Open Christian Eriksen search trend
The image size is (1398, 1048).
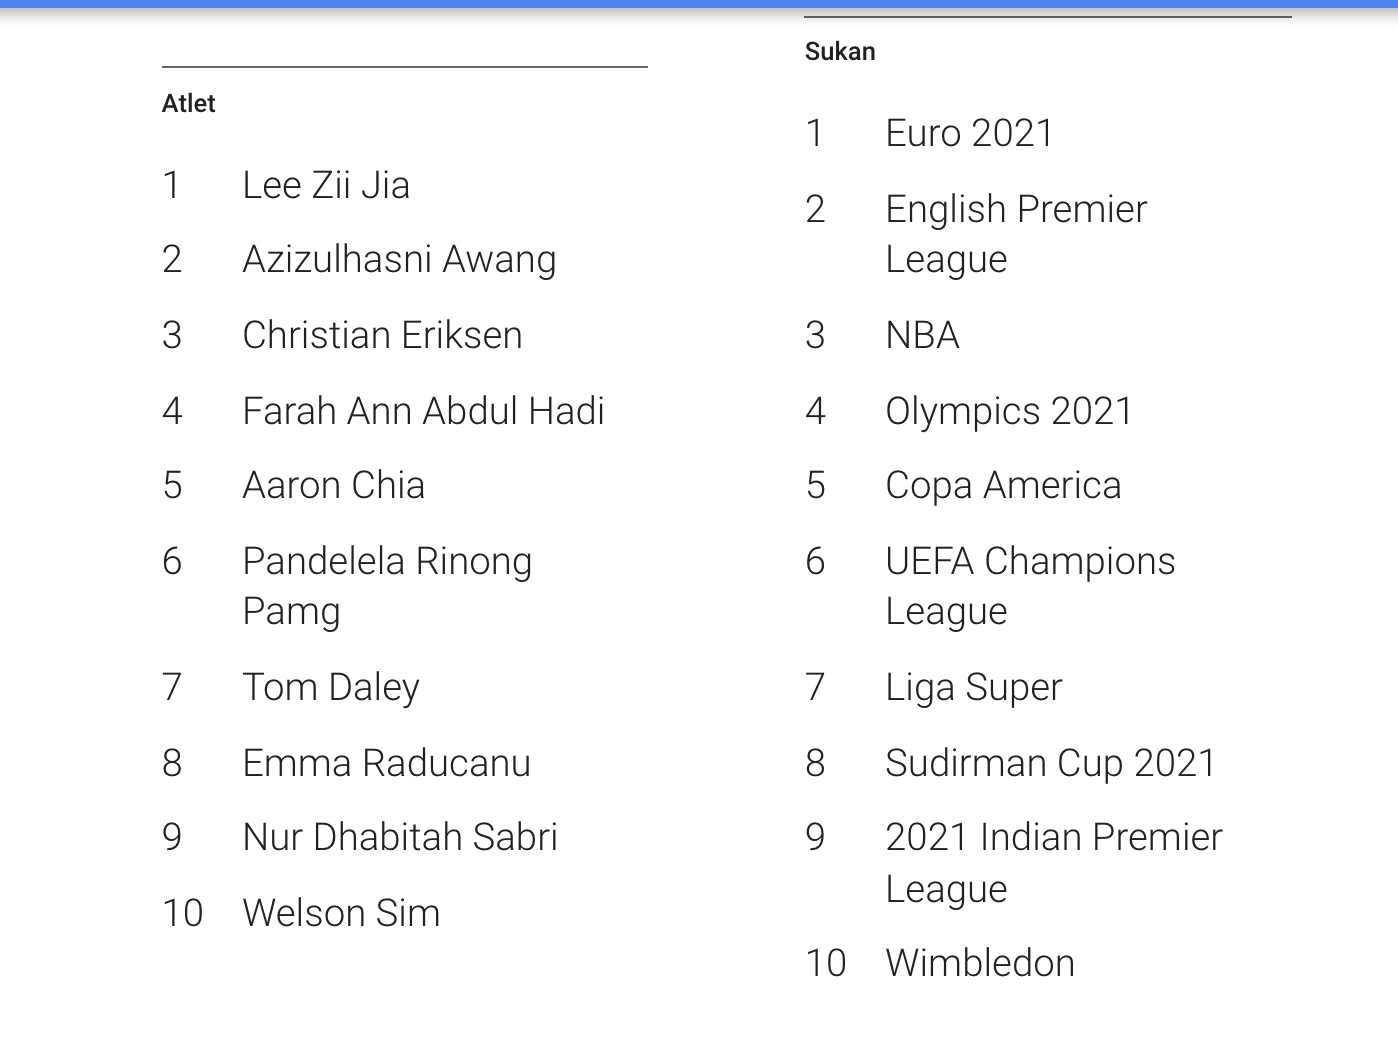[x=382, y=336]
